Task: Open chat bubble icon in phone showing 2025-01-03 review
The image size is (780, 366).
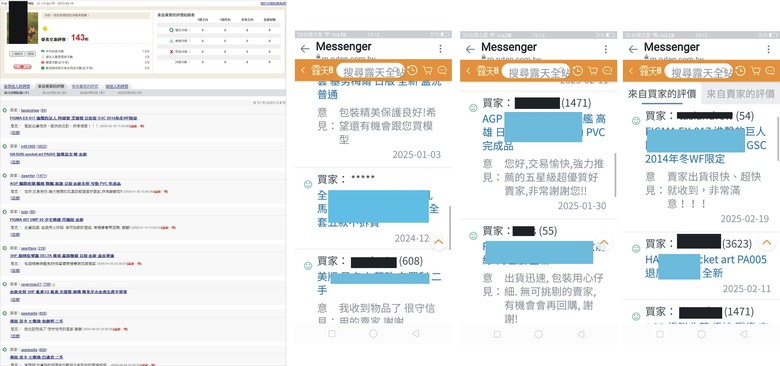Action: tap(442, 71)
